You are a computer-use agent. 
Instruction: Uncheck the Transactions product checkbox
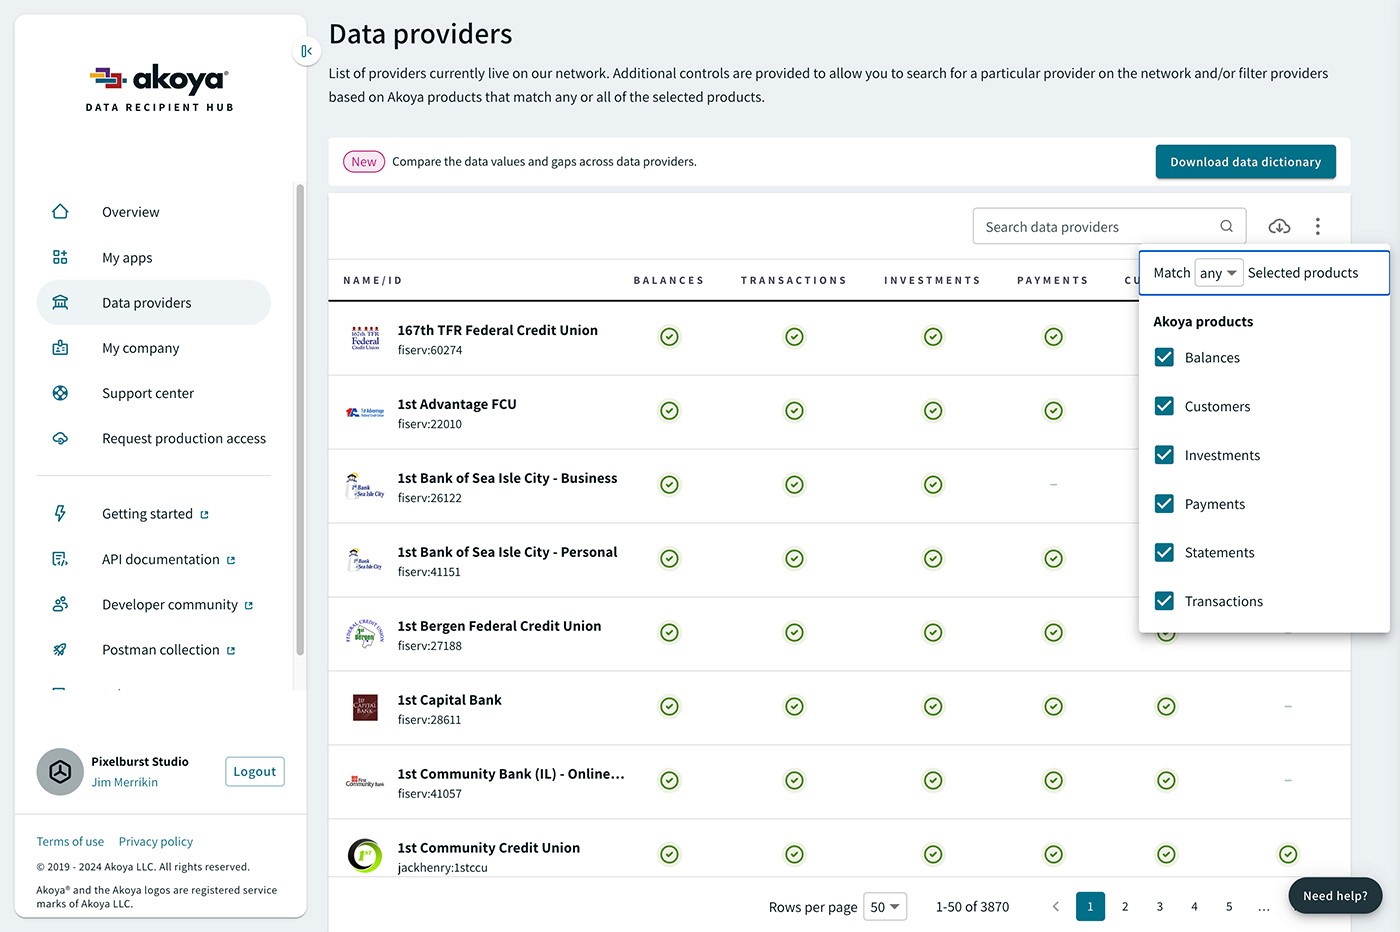pos(1164,601)
